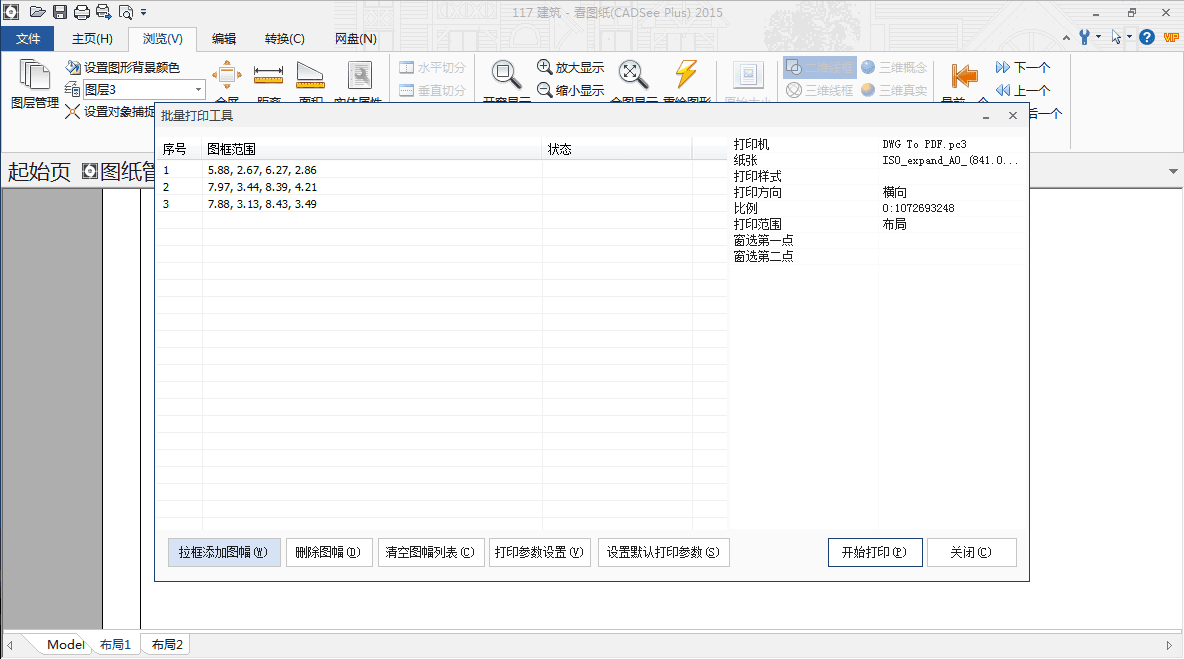This screenshot has height=659, width=1184.
Task: Switch to the 编辑 ribbon tab
Action: [x=224, y=39]
